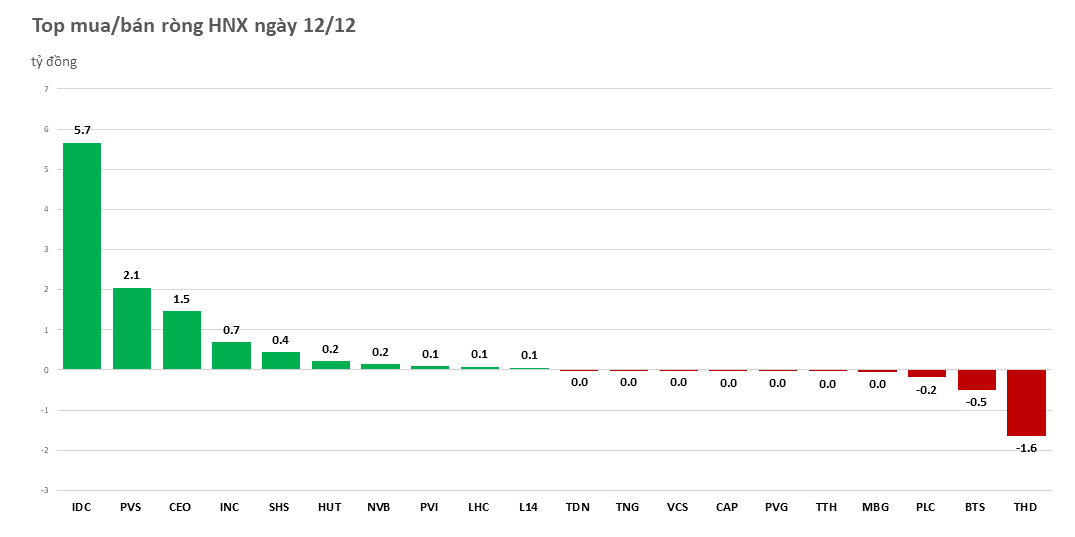Select the green PVS bar
1075x537 pixels.
[x=132, y=329]
